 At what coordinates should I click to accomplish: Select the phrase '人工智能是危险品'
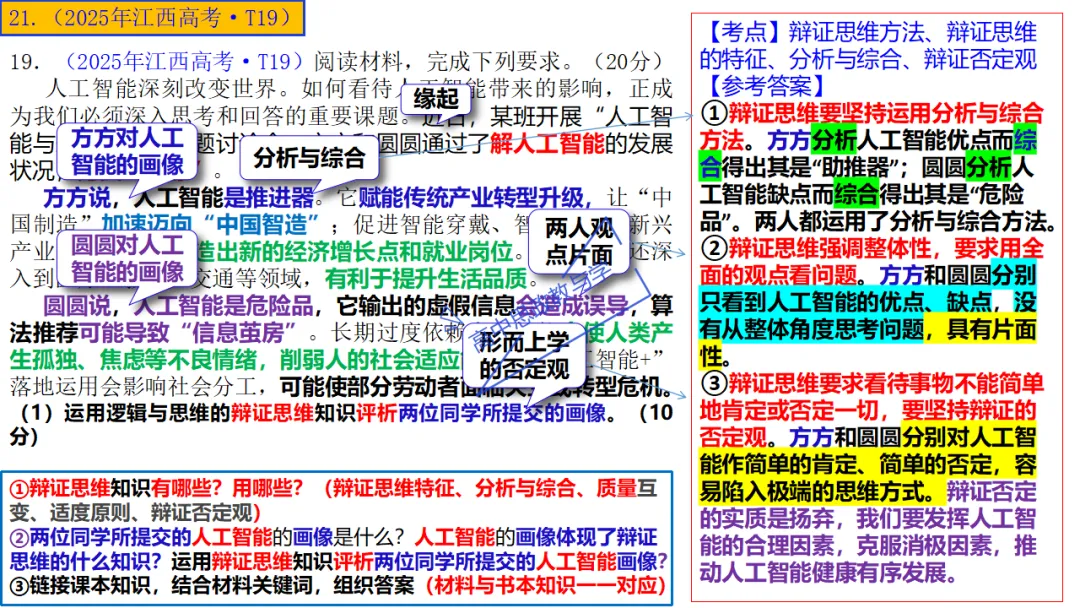(x=223, y=306)
